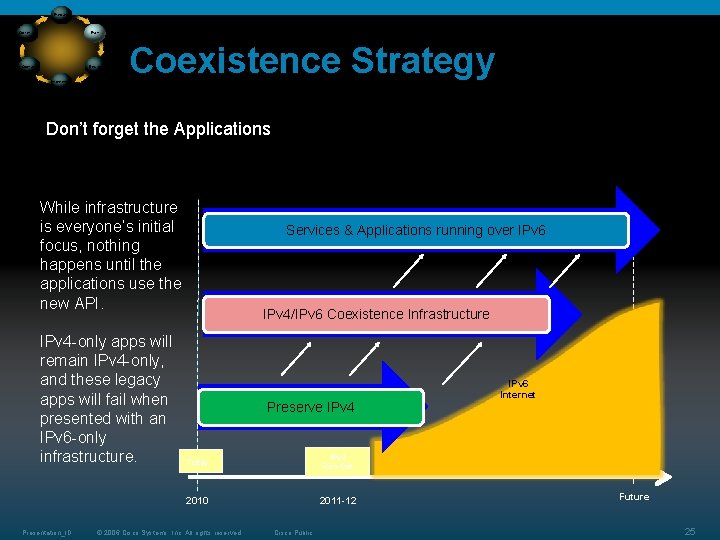Click the circular lifecycle logo graphic
Screen dimensions: 720x540
coord(62,45)
